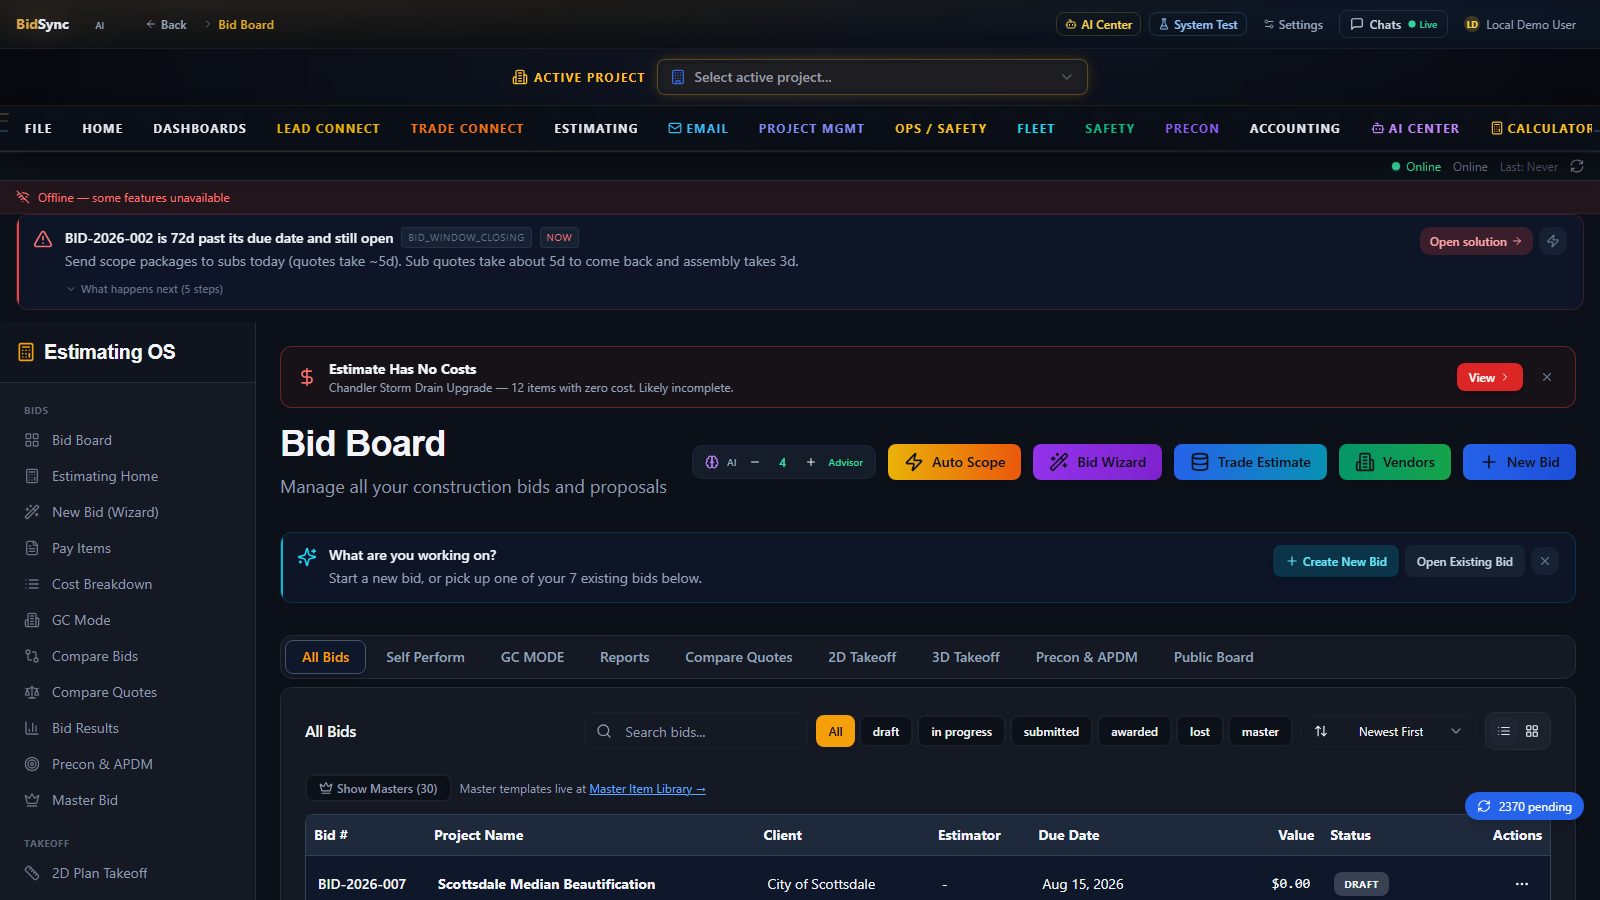Viewport: 1600px width, 900px height.
Task: Filter bids by lost status
Action: pyautogui.click(x=1199, y=731)
